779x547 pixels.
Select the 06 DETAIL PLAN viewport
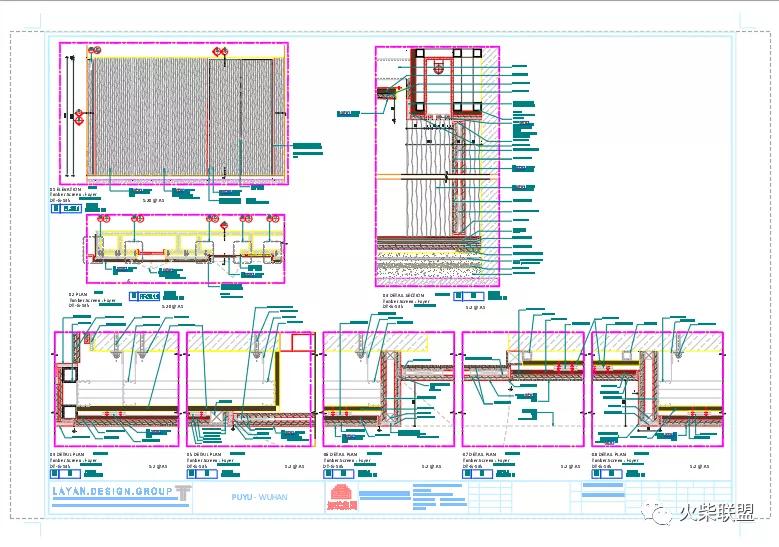(389, 389)
